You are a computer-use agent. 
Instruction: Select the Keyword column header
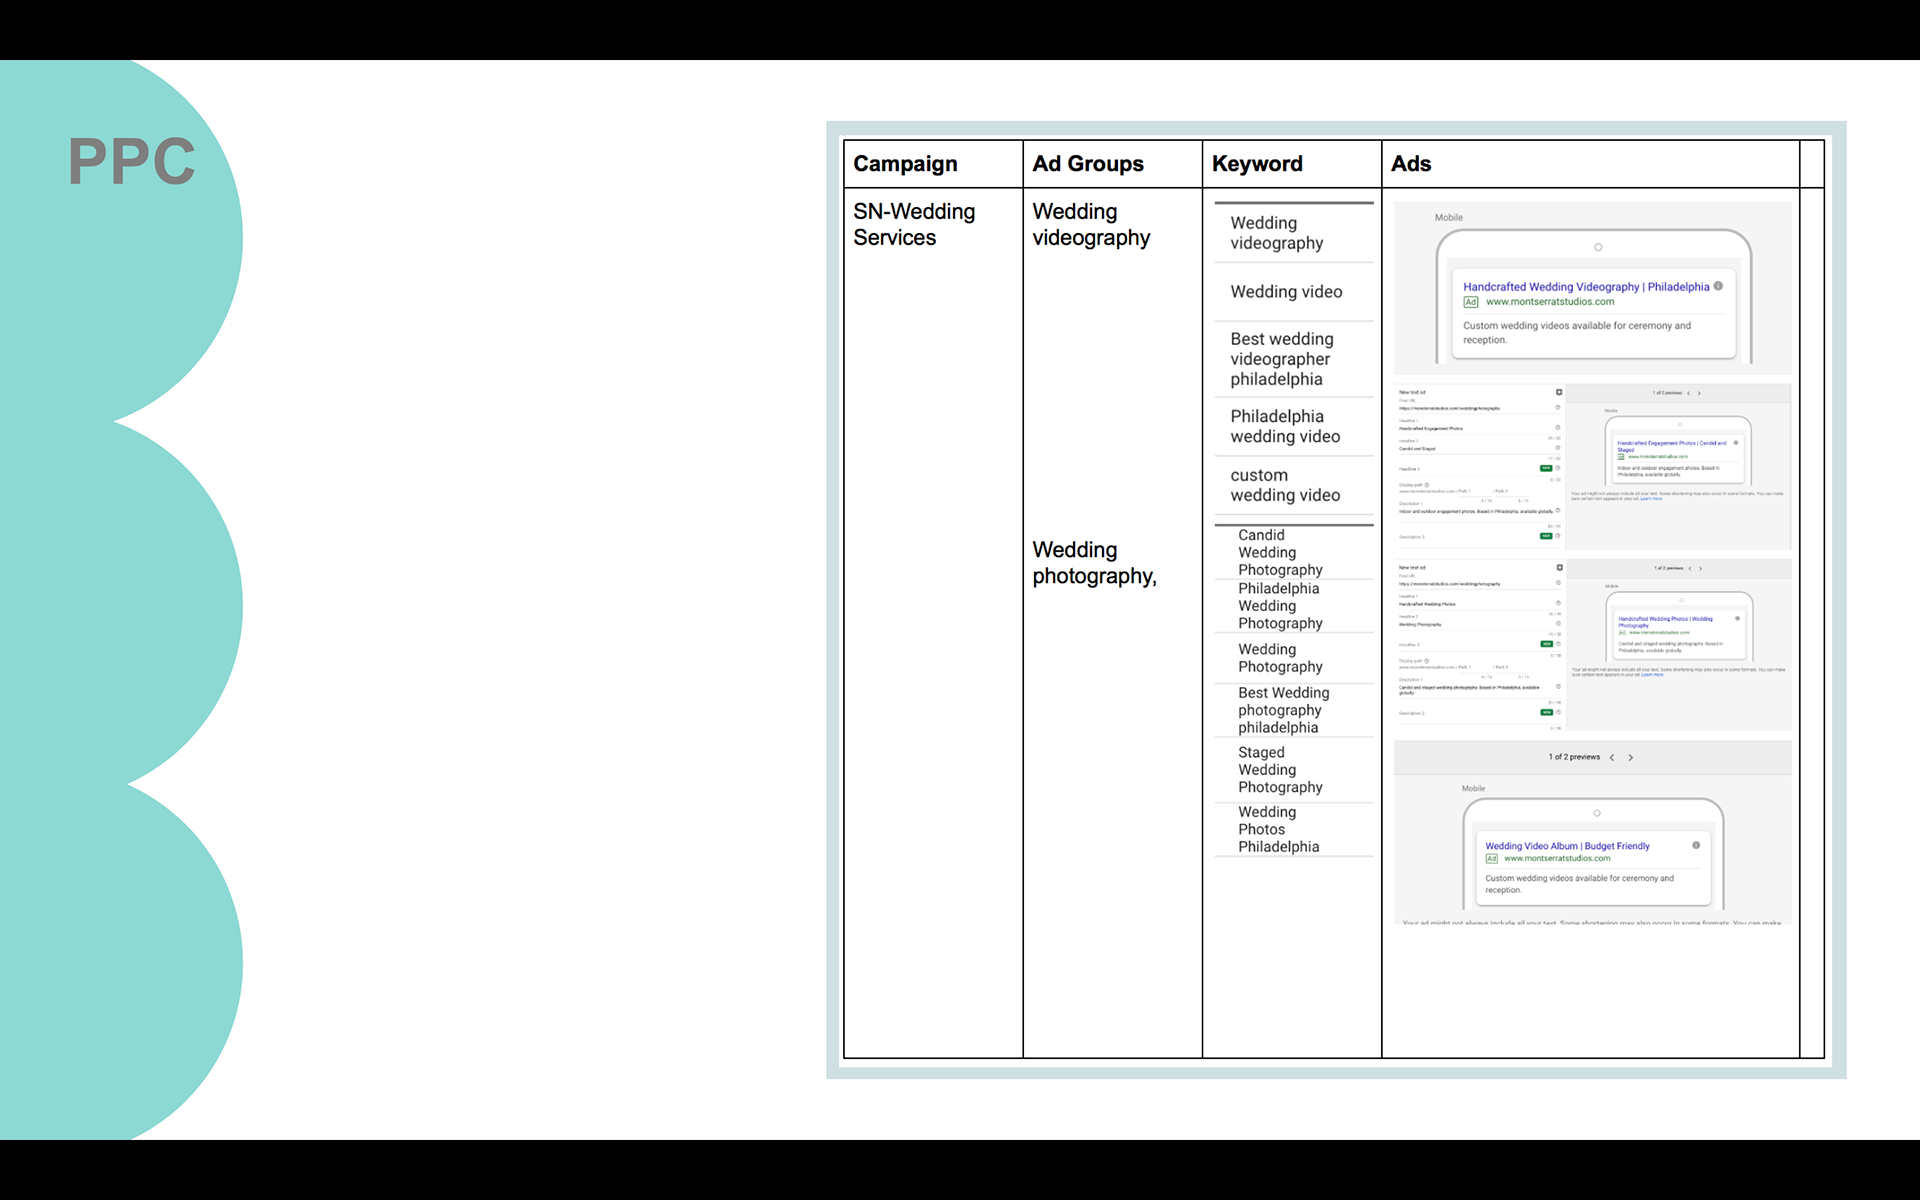[x=1257, y=164]
